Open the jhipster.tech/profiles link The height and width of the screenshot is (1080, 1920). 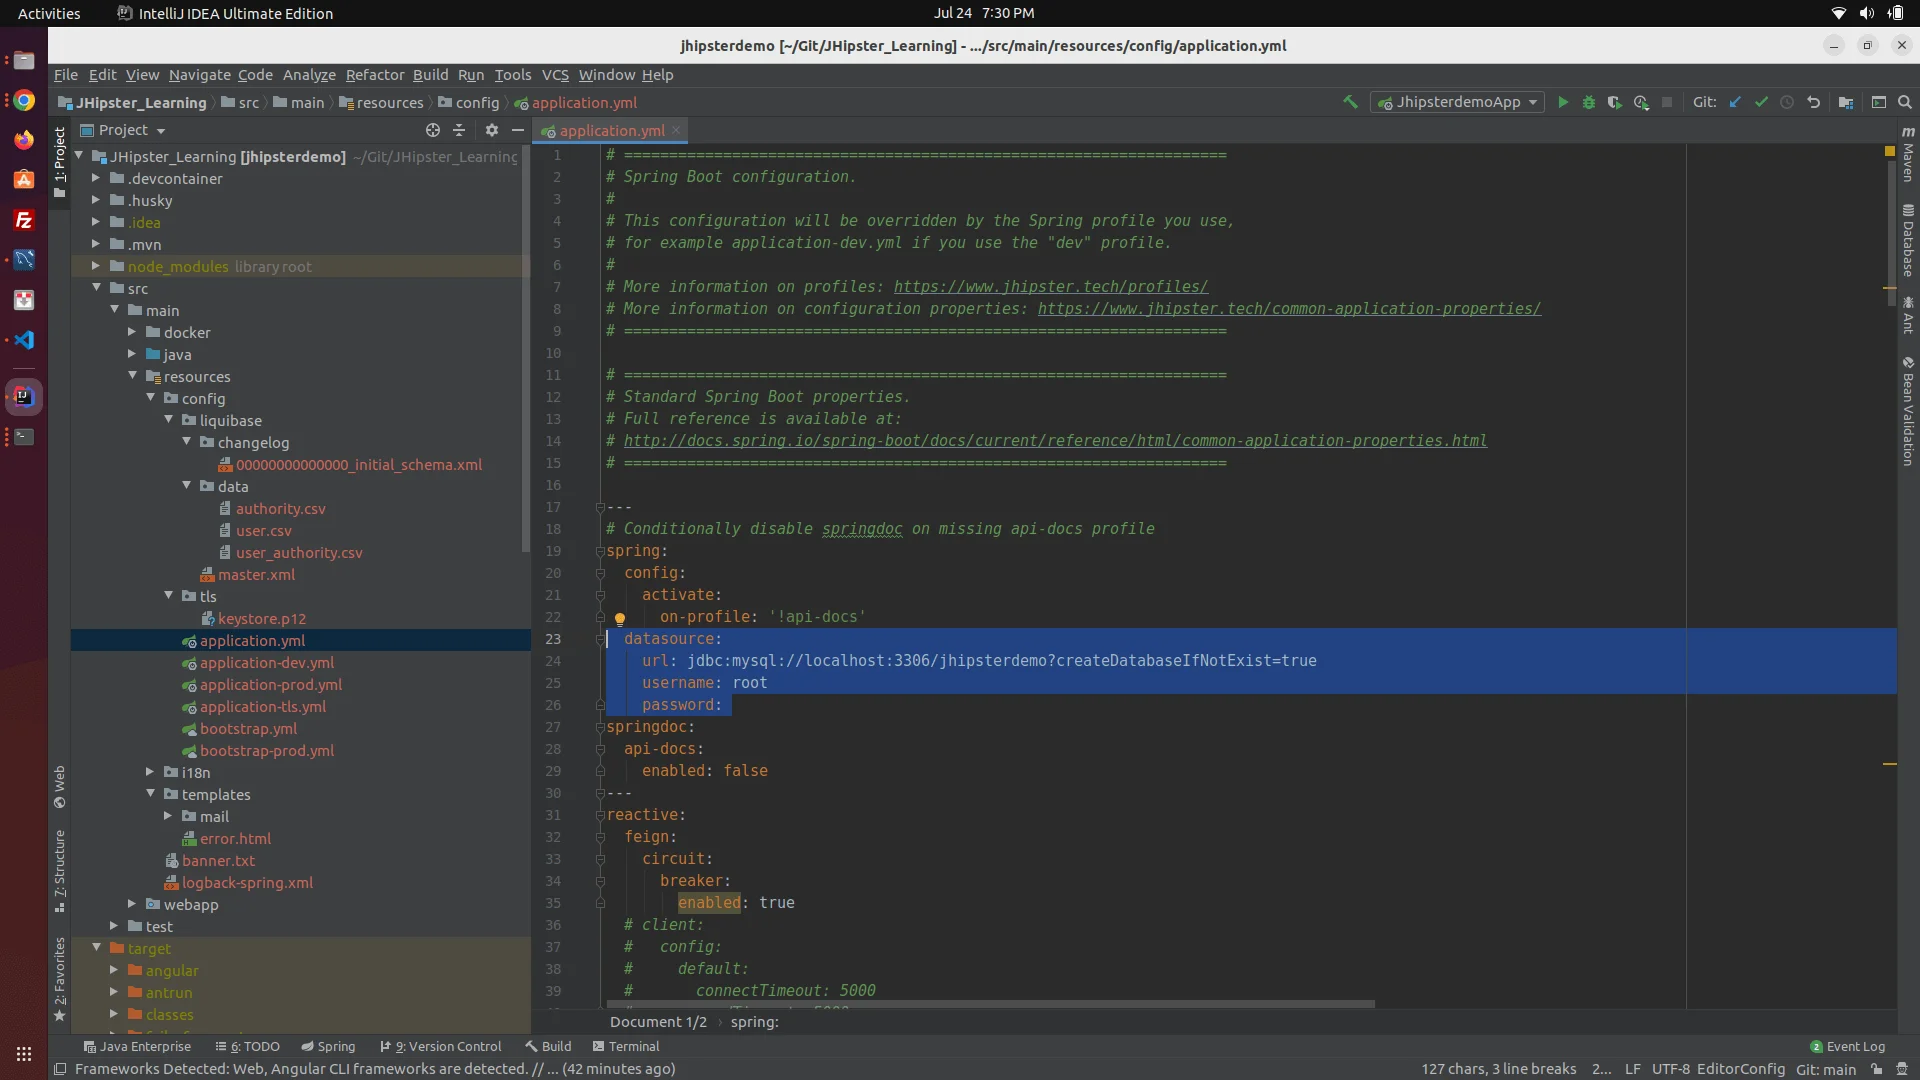tap(1050, 287)
